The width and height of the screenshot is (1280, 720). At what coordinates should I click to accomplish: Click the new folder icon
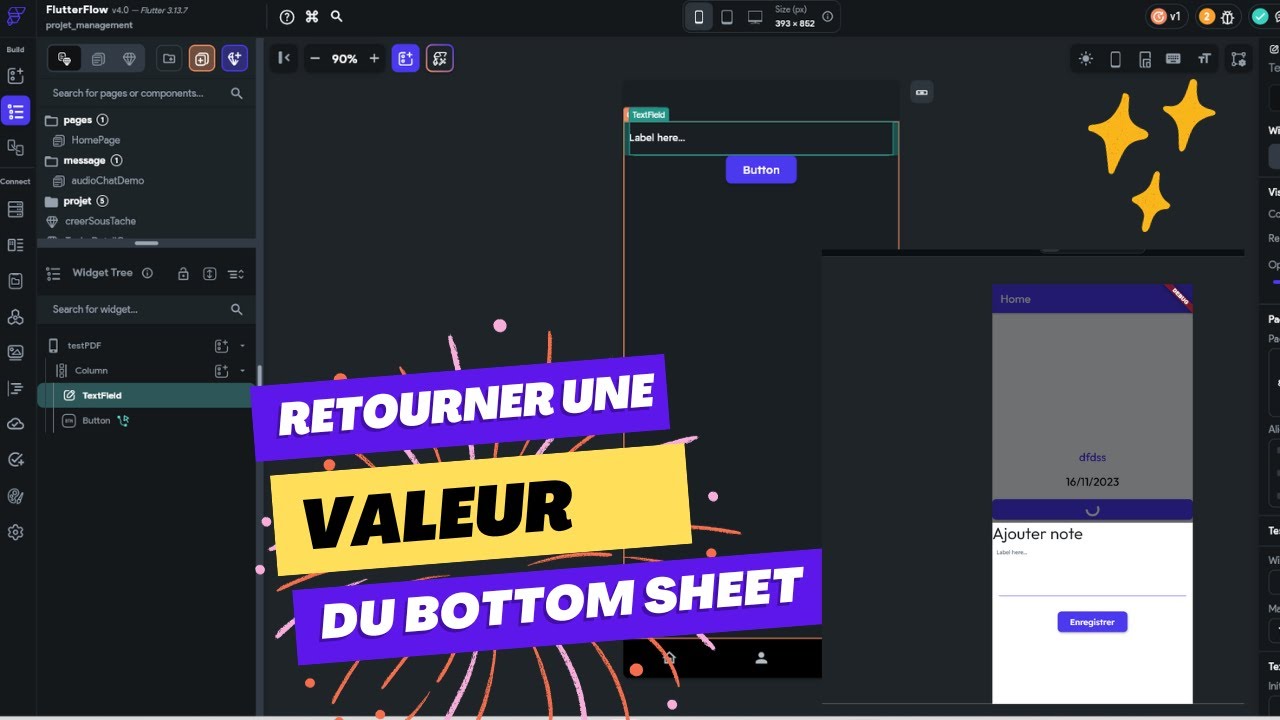coord(169,59)
